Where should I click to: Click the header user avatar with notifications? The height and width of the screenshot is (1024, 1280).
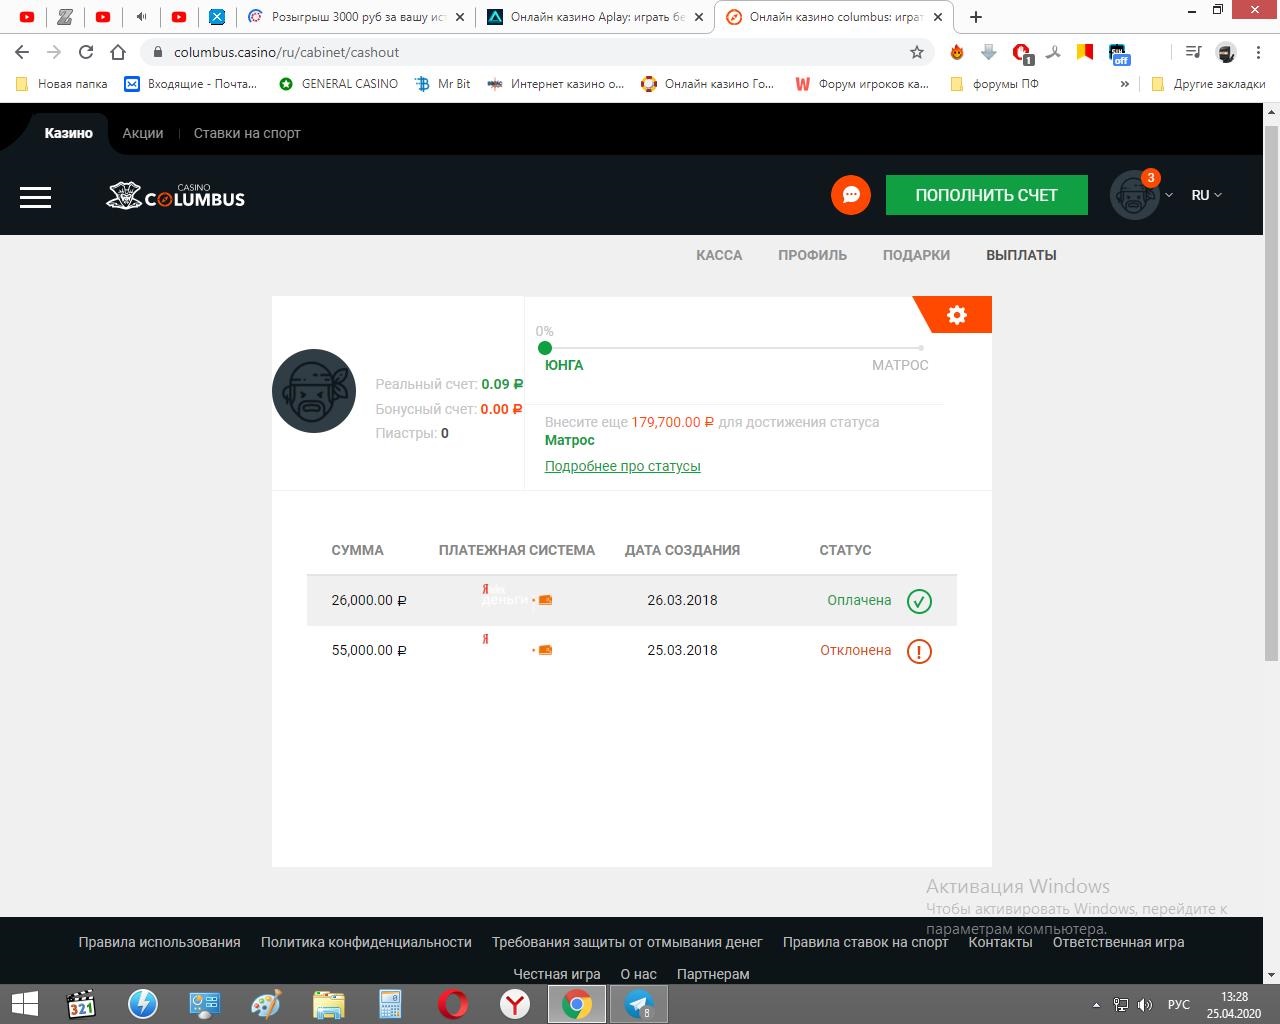(1134, 195)
